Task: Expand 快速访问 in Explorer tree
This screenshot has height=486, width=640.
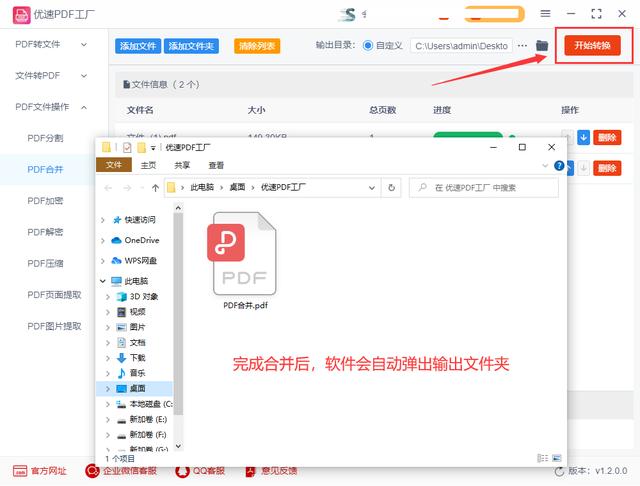Action: pyautogui.click(x=103, y=220)
